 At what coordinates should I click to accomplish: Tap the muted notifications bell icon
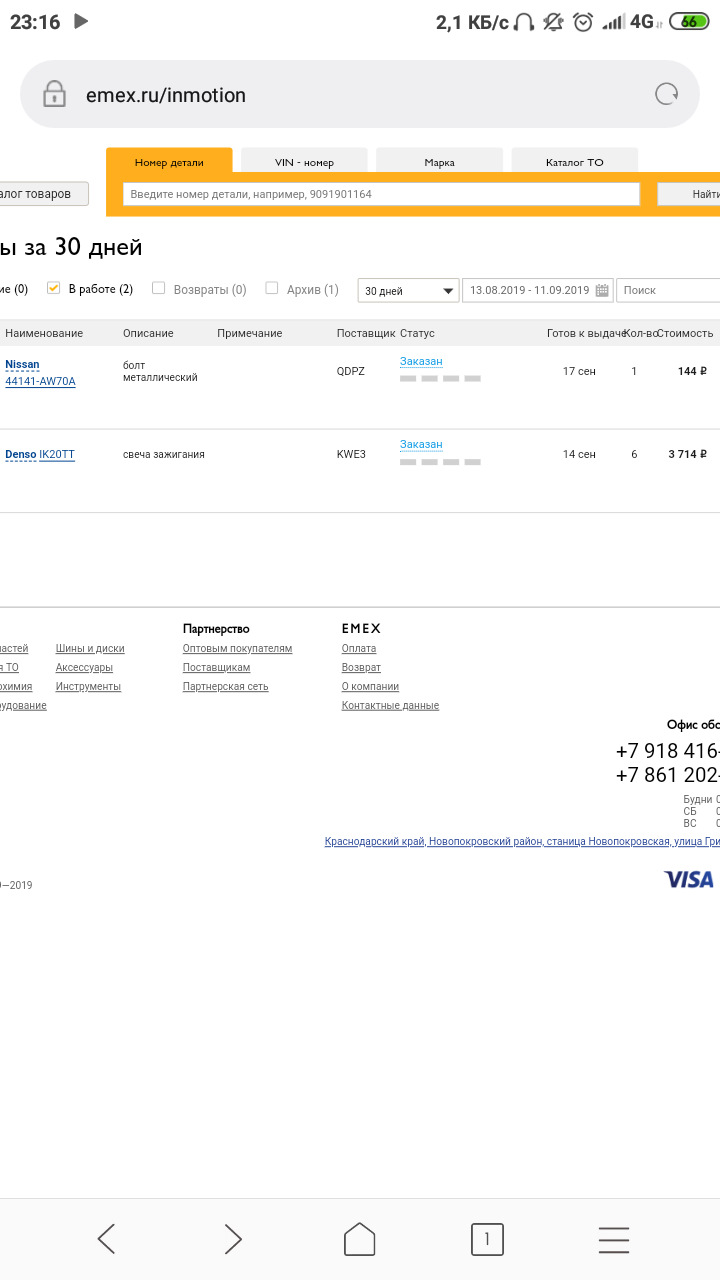click(553, 21)
